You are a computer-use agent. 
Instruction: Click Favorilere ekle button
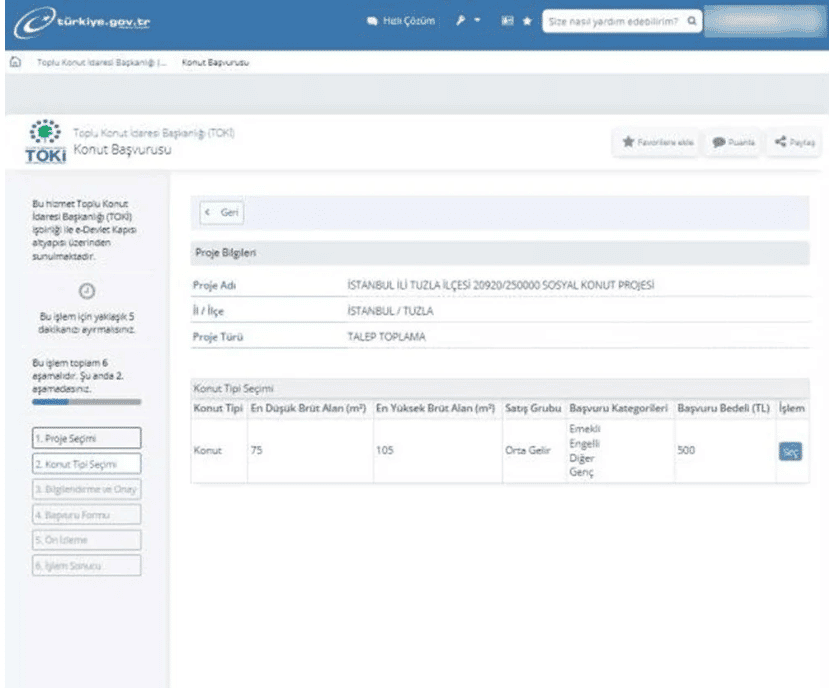(657, 142)
